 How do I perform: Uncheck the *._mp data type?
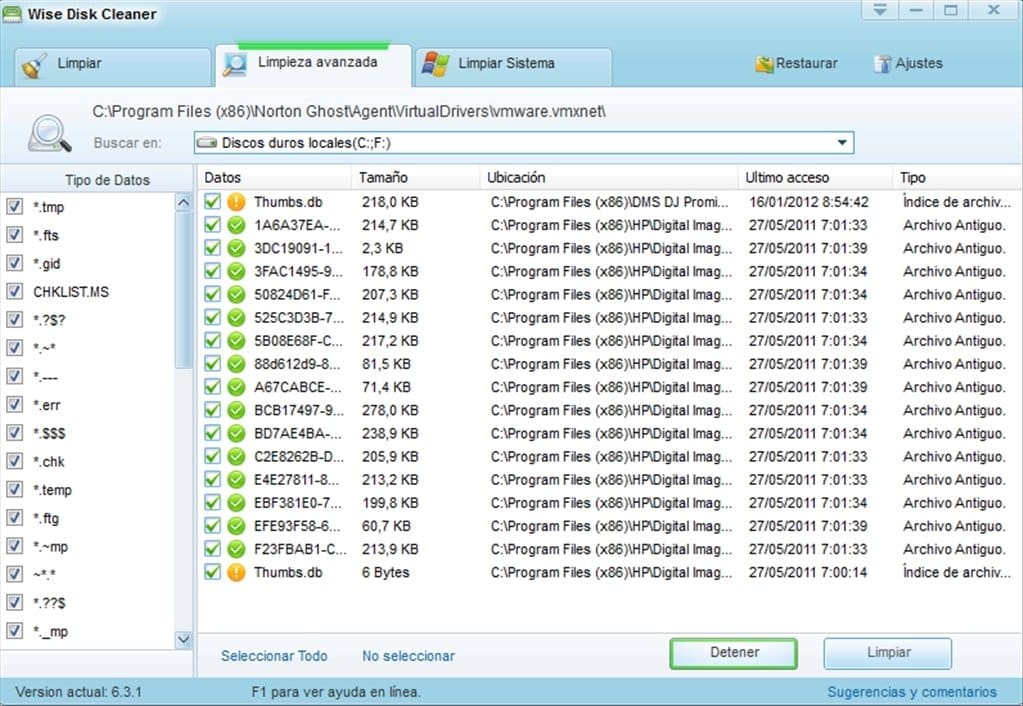point(14,631)
